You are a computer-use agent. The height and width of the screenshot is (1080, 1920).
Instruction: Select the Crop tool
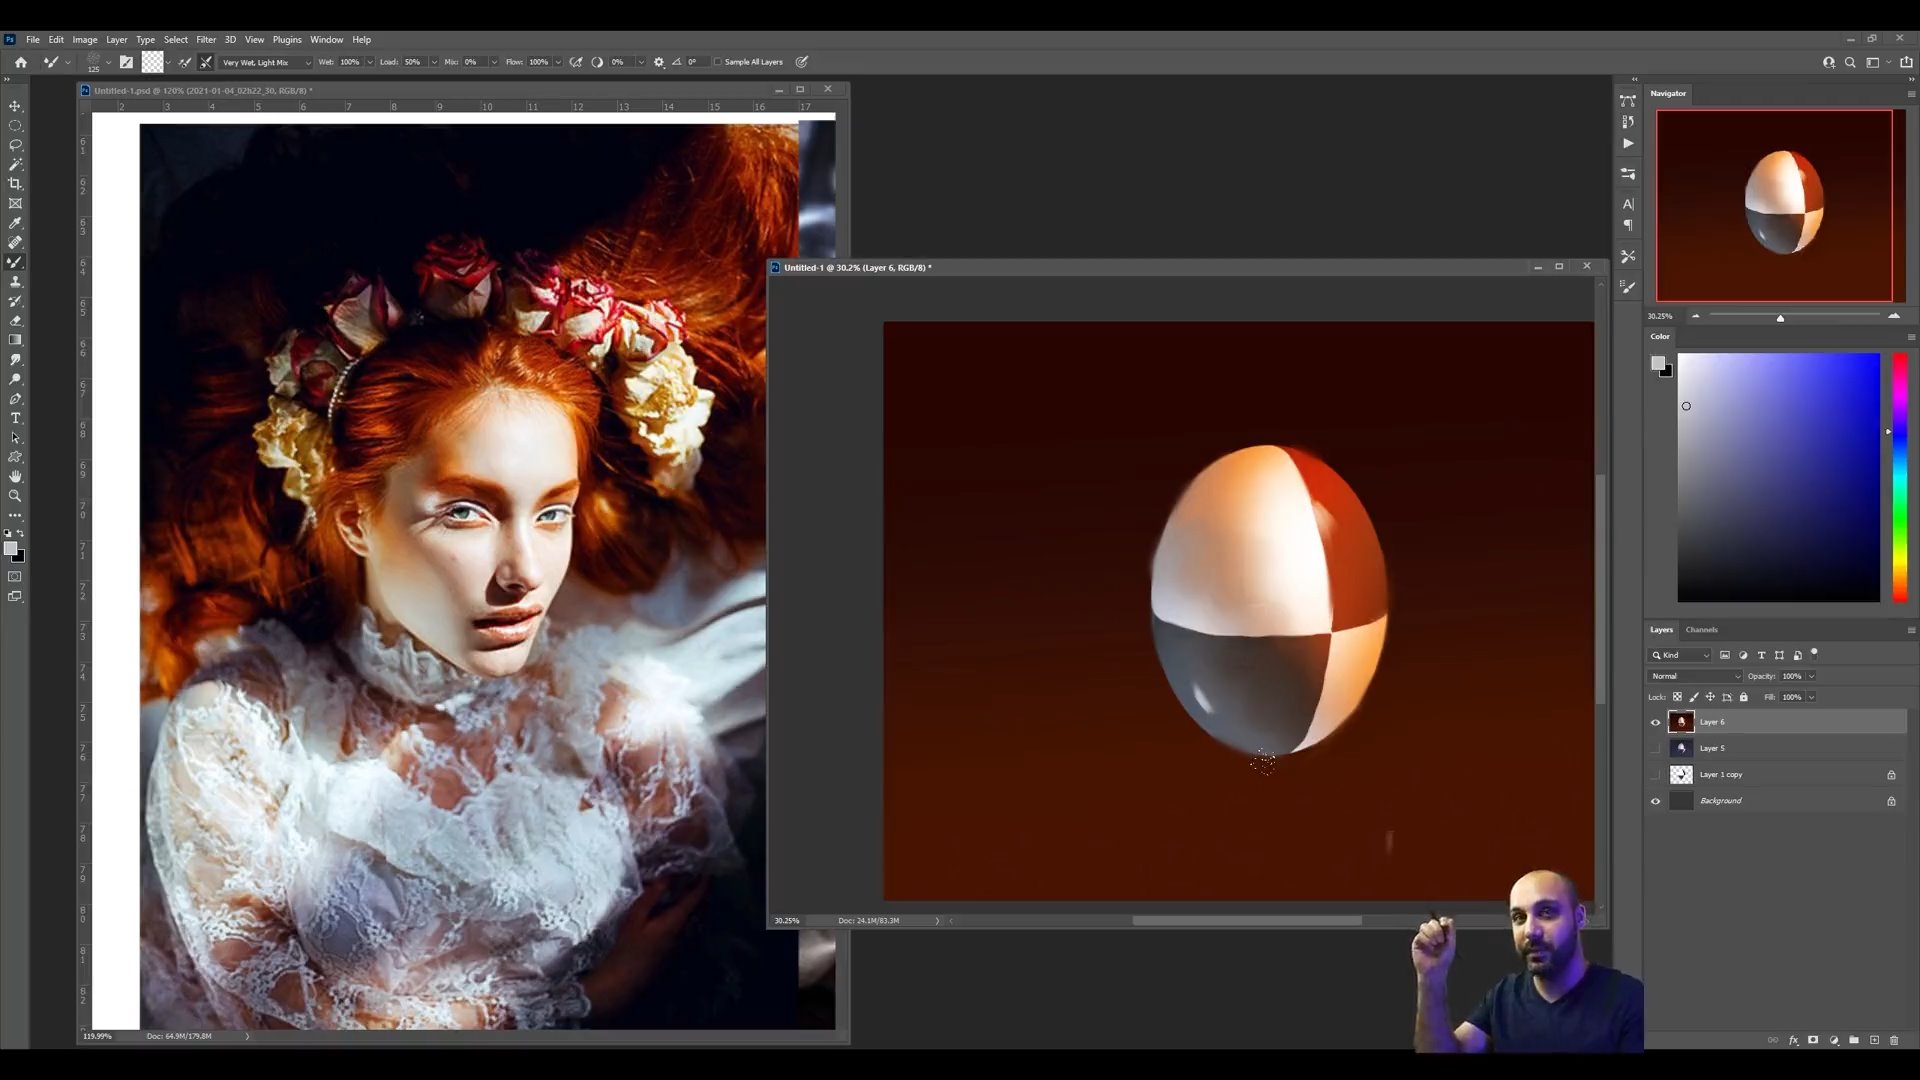[x=15, y=184]
